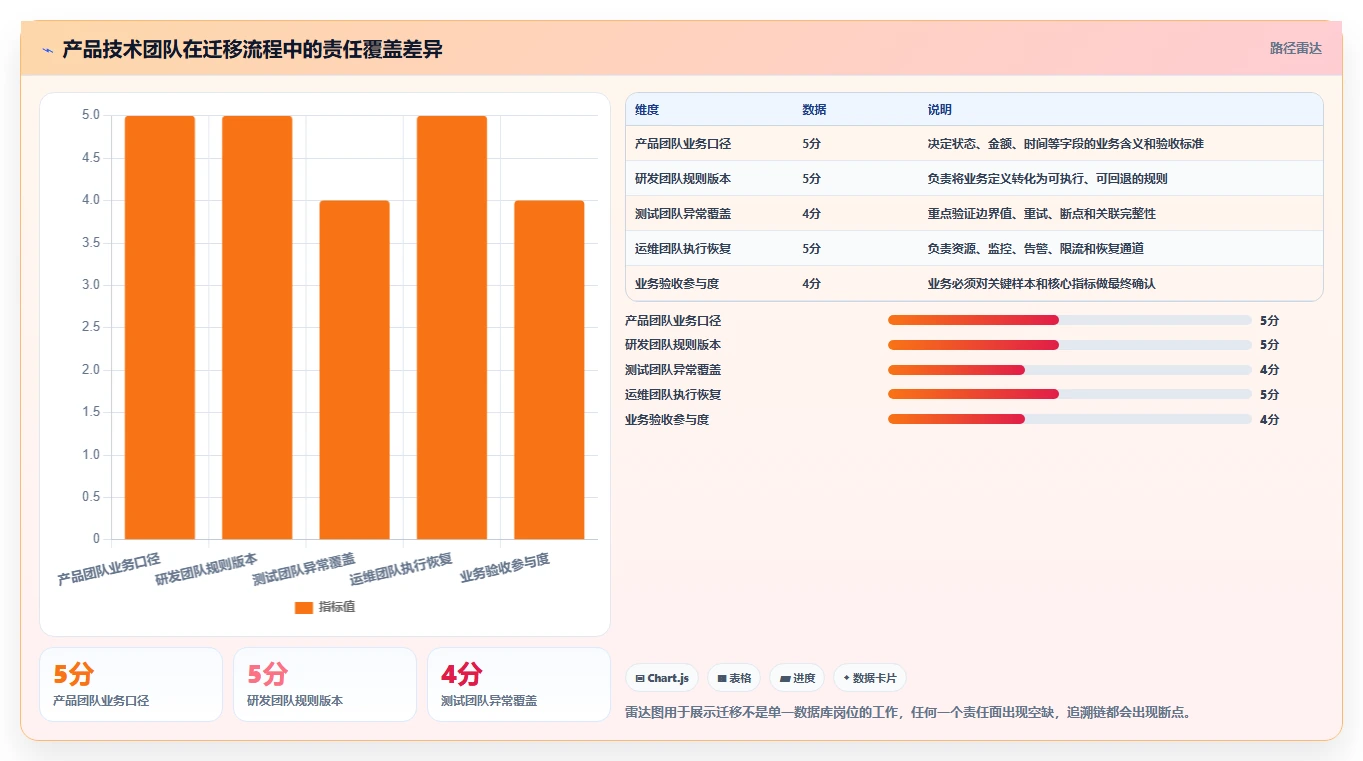Click the 5分 value after 产品团队业务口径 progress bar

click(x=1269, y=320)
